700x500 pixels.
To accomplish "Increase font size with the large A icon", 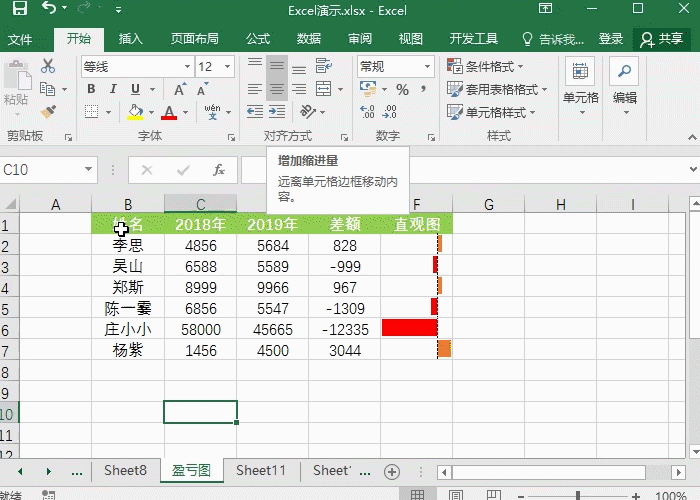I will pyautogui.click(x=180, y=89).
